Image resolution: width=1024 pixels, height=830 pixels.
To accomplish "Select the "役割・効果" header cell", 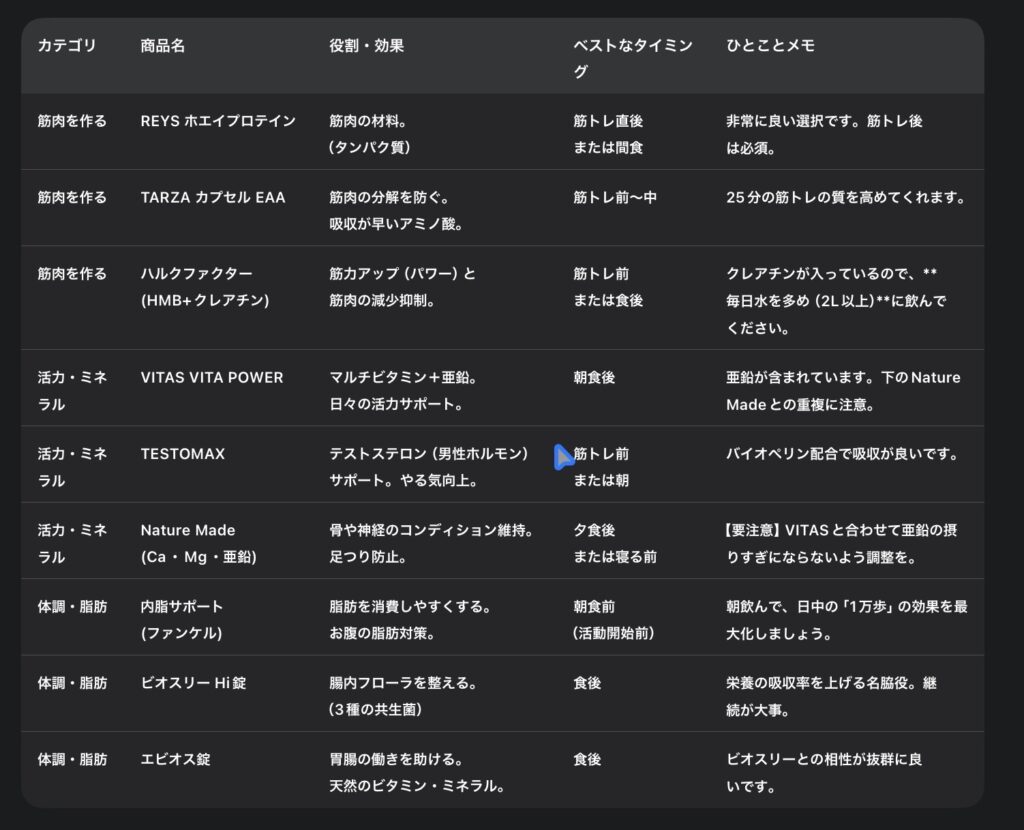I will pos(366,46).
